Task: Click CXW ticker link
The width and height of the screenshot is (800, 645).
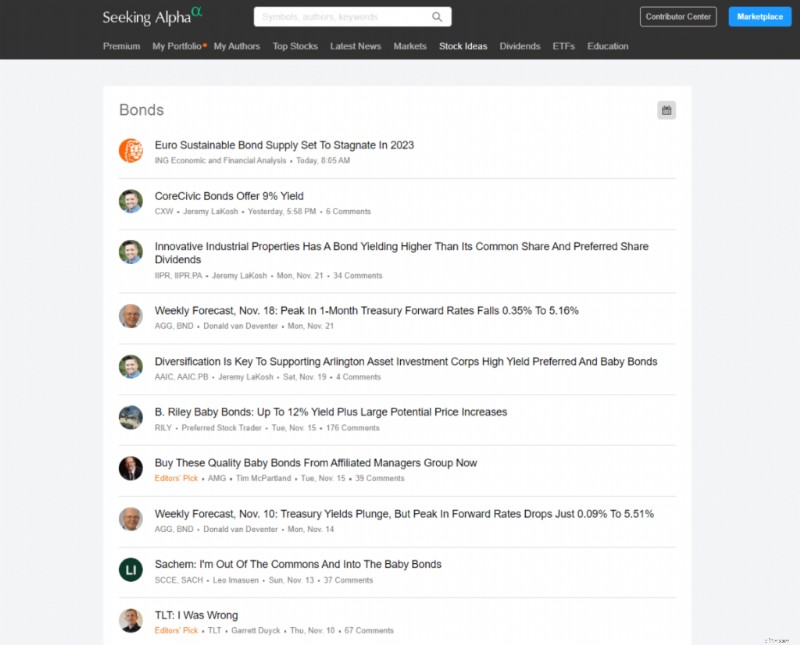Action: (164, 212)
